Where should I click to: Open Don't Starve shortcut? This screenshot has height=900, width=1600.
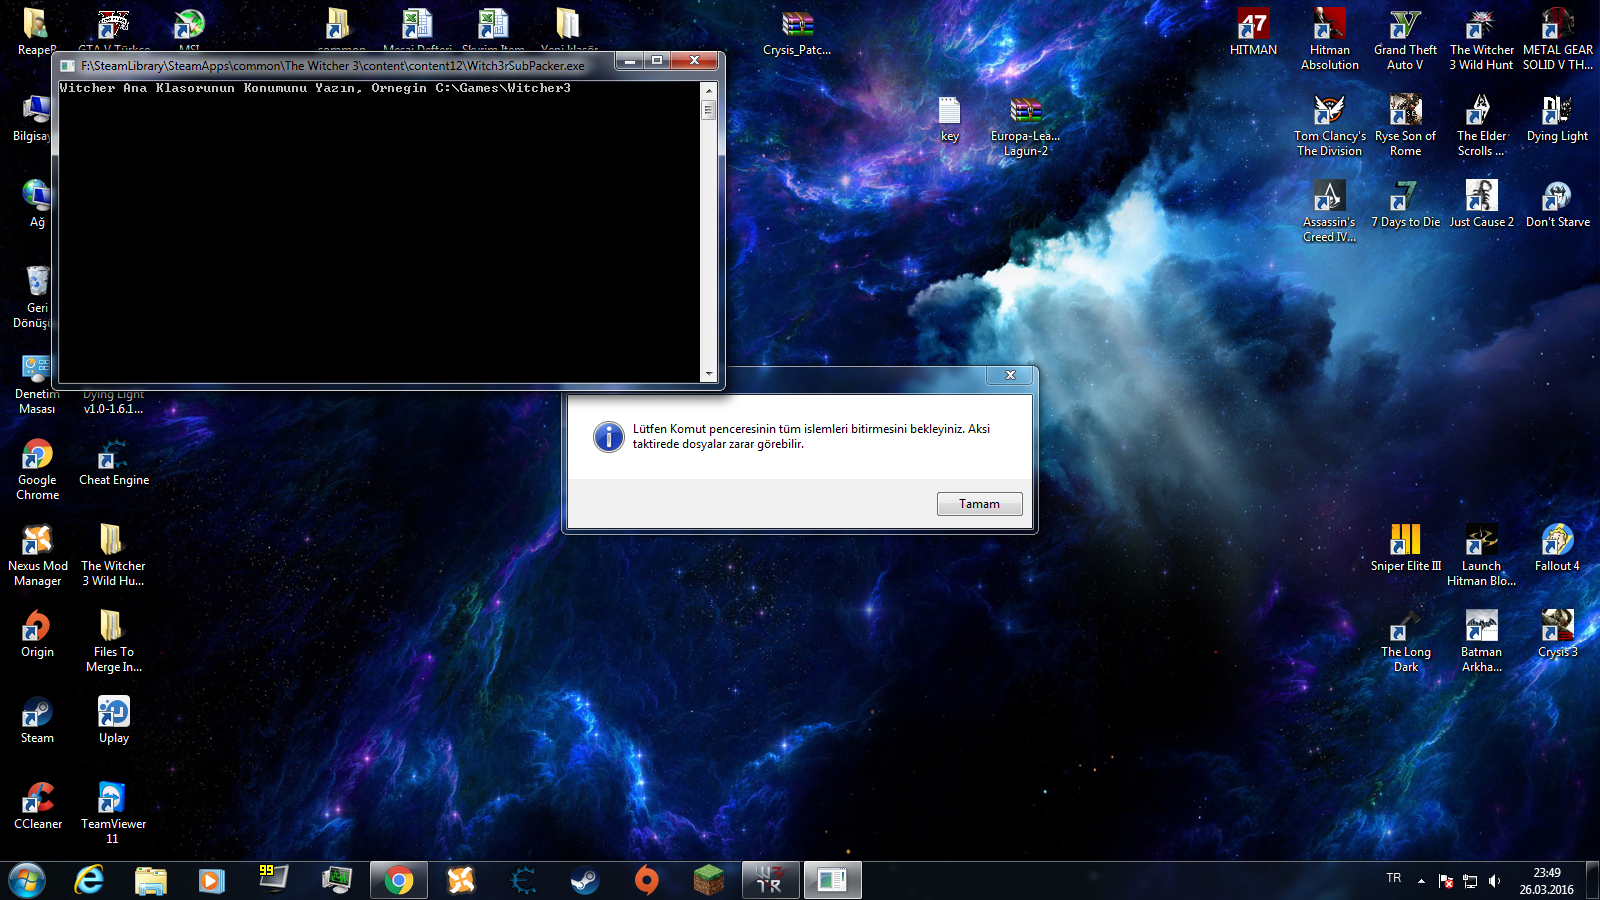pyautogui.click(x=1557, y=204)
